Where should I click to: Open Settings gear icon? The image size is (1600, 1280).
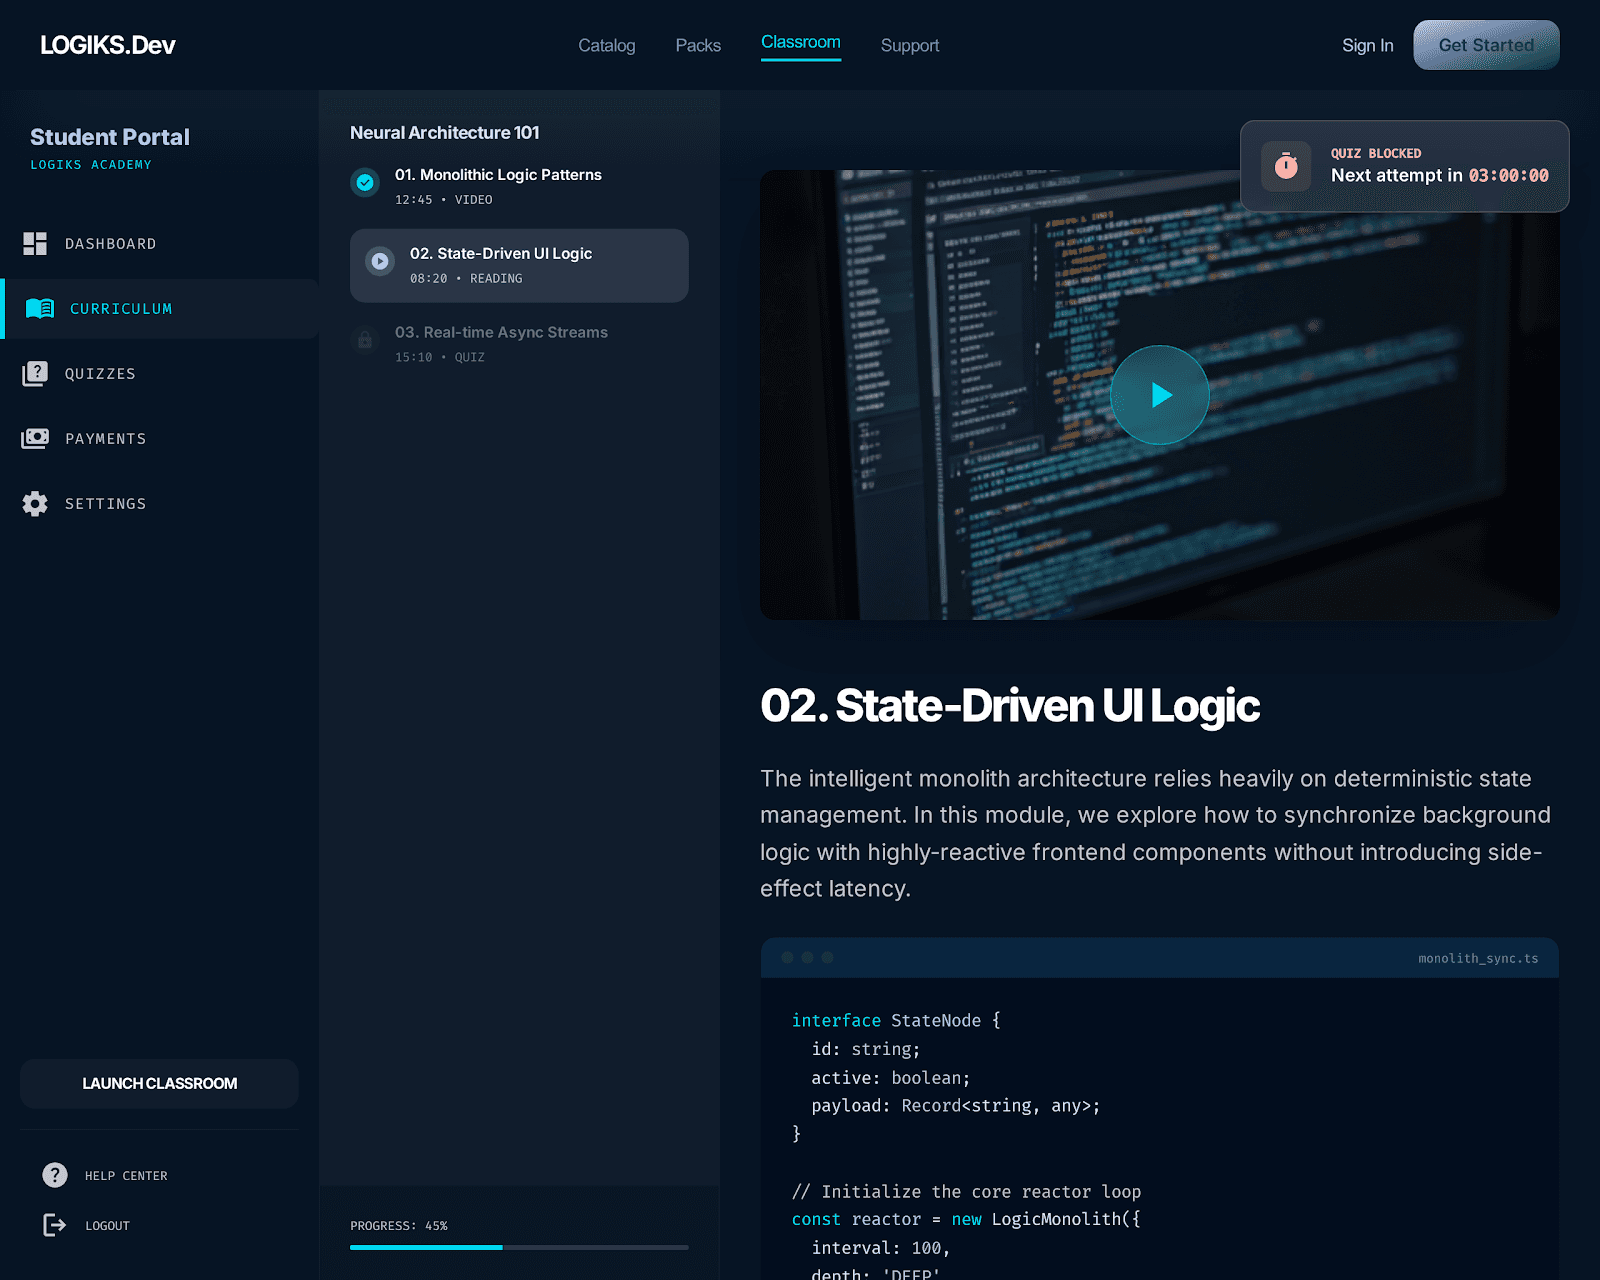click(35, 504)
